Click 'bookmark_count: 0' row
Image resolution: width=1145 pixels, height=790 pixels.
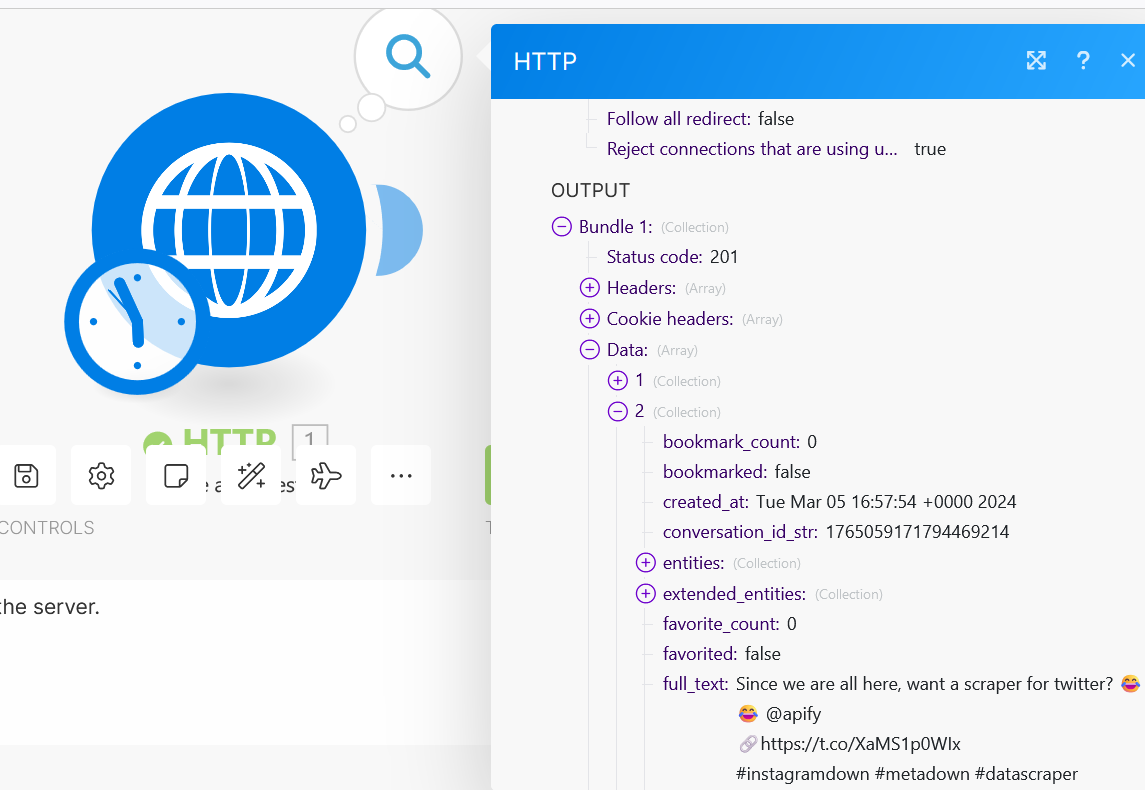pos(739,442)
